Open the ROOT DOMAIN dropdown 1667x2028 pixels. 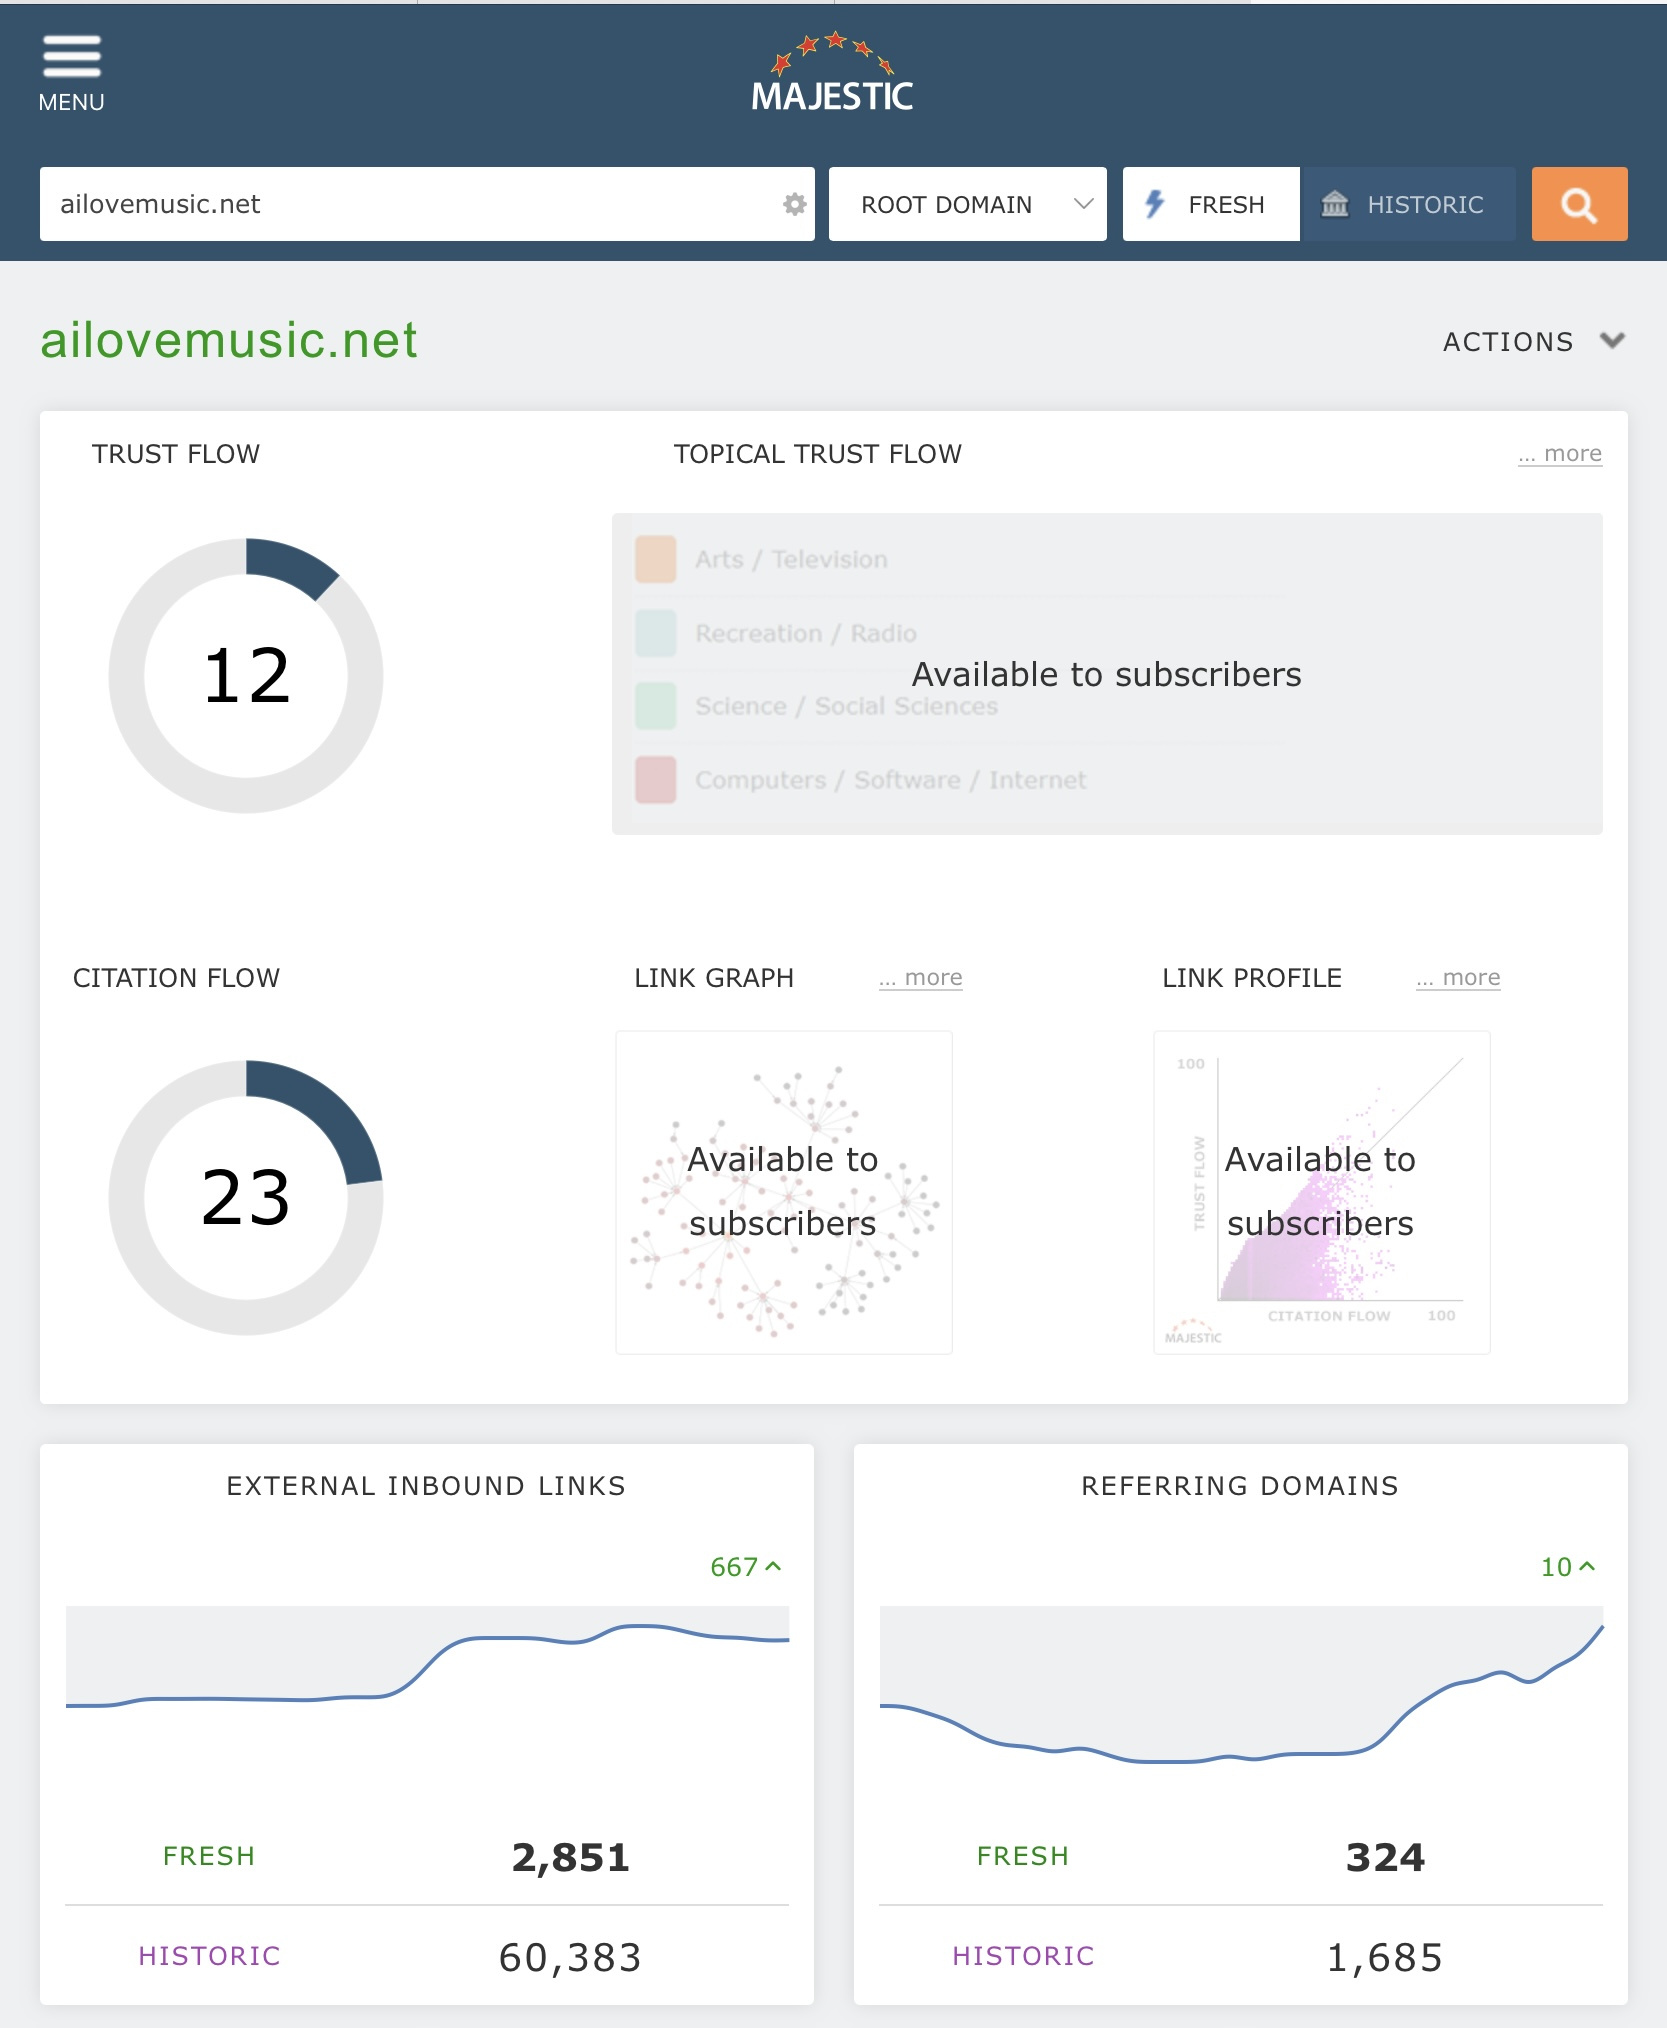pyautogui.click(x=967, y=204)
